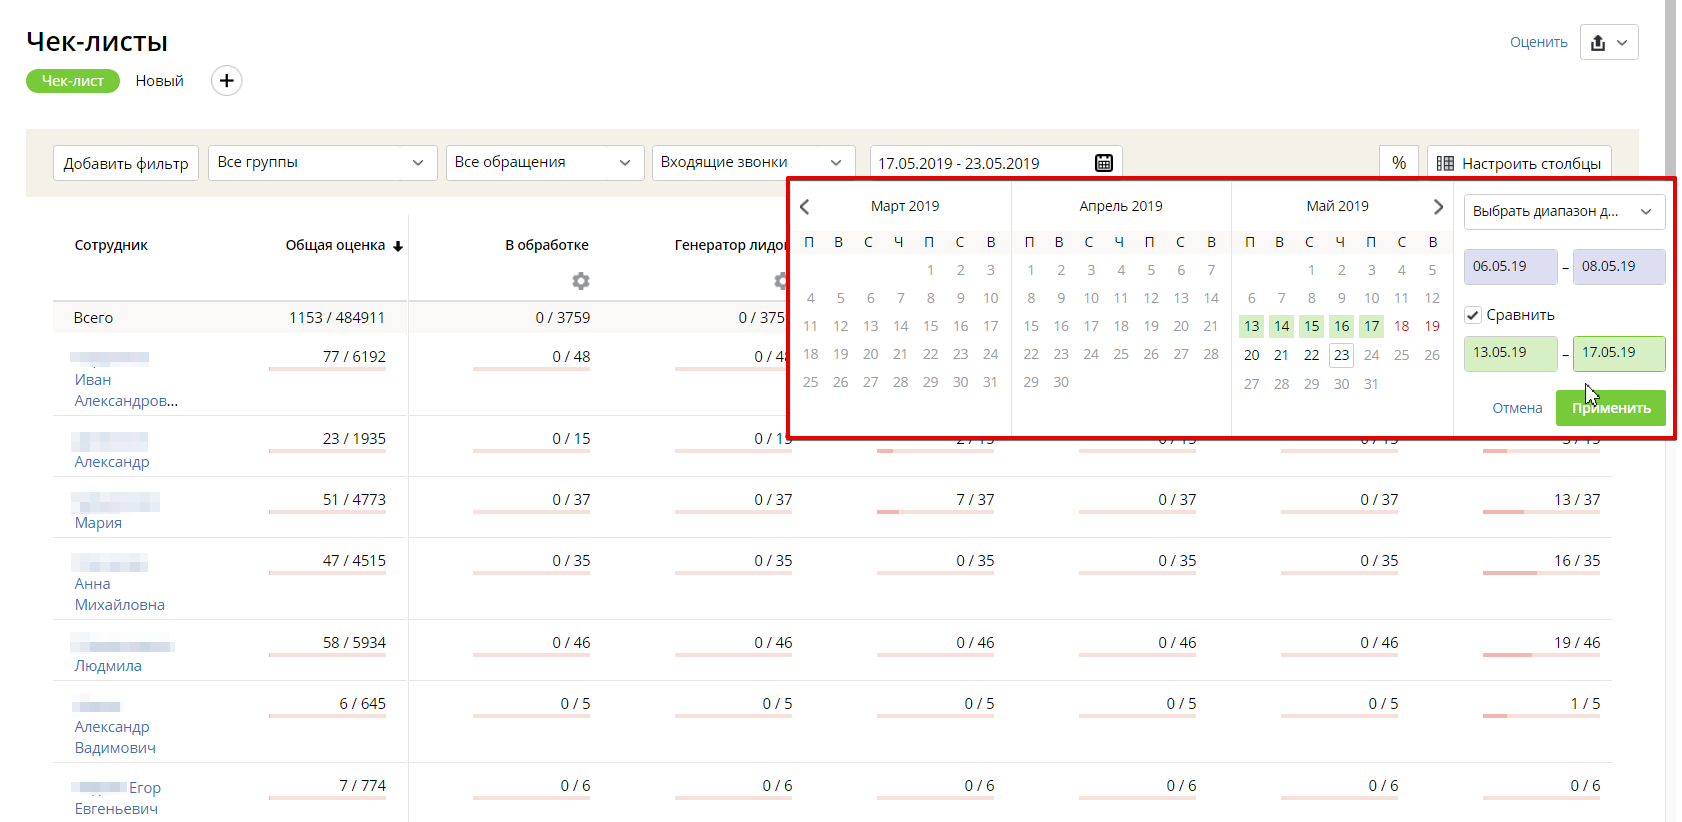Toggle the Сравнить checkbox

(1473, 315)
